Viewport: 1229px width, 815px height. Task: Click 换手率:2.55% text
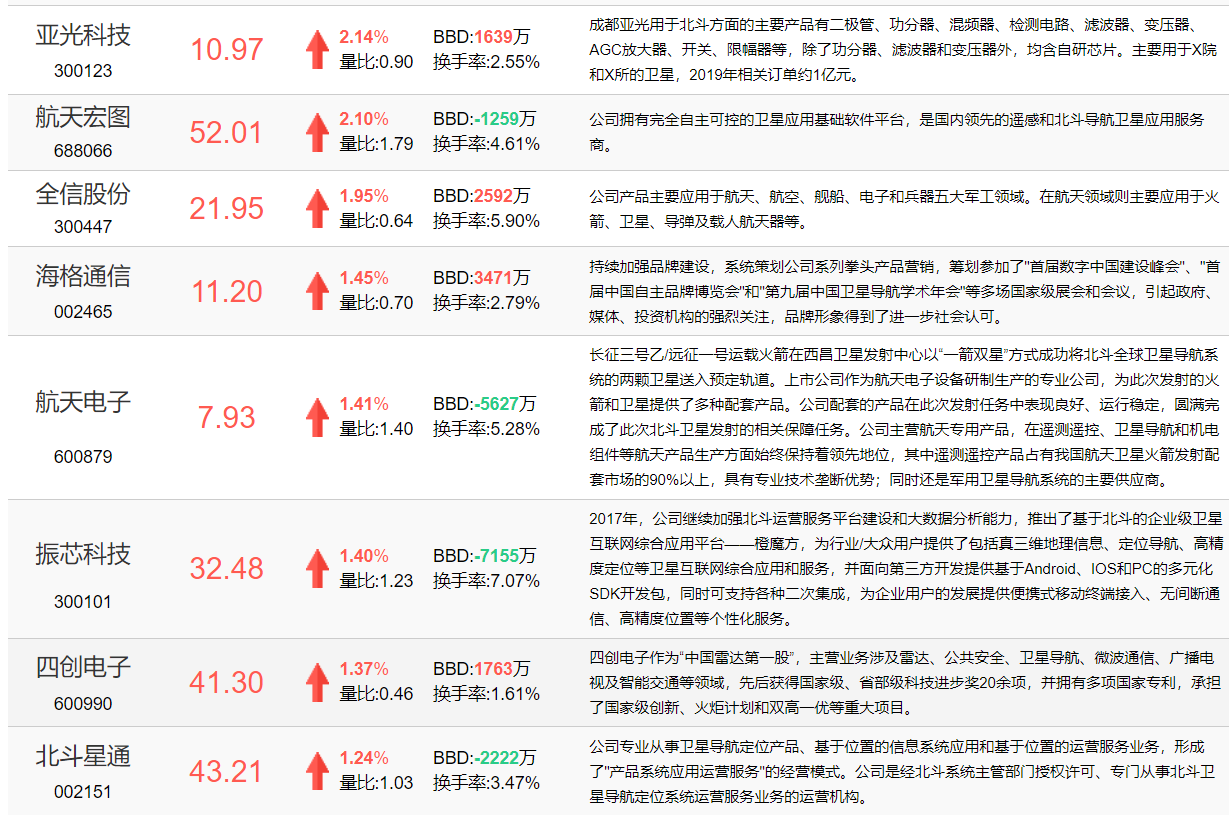tap(487, 62)
